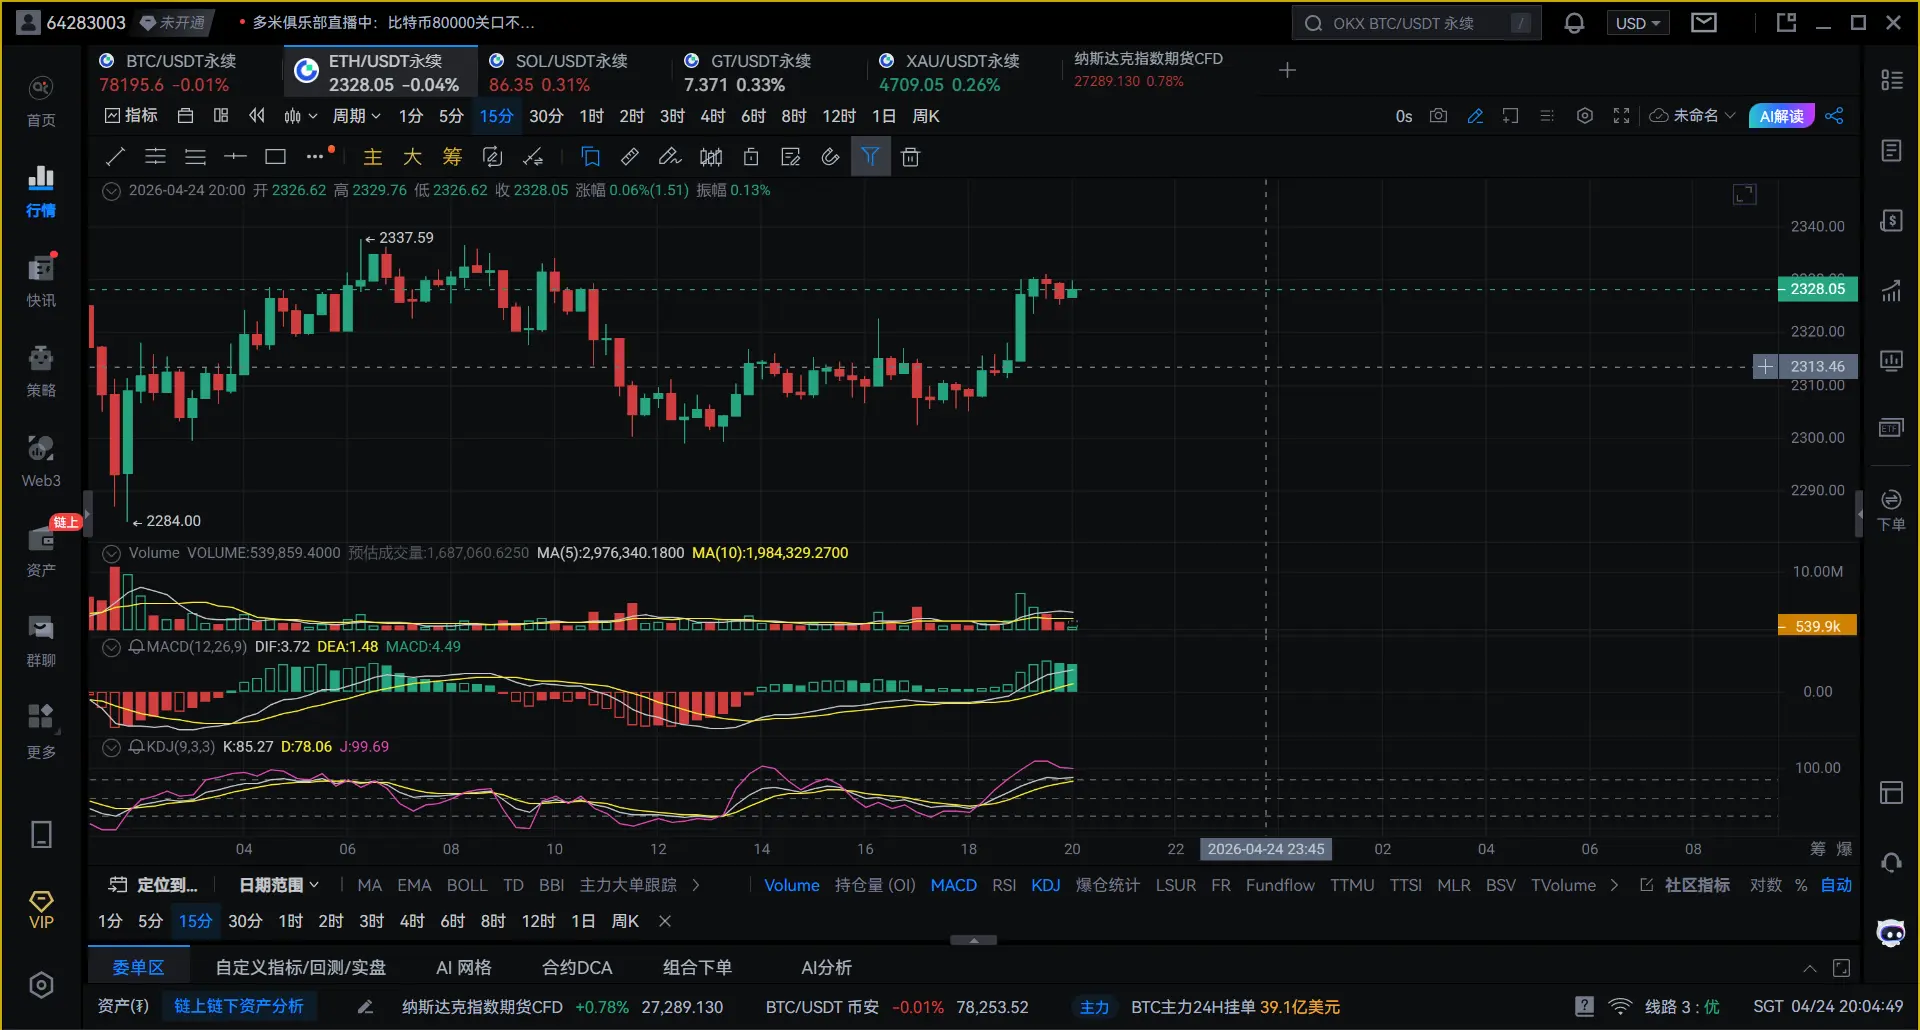Viewport: 1920px width, 1030px height.
Task: Switch to SOL/USDT永续 tab
Action: [572, 72]
